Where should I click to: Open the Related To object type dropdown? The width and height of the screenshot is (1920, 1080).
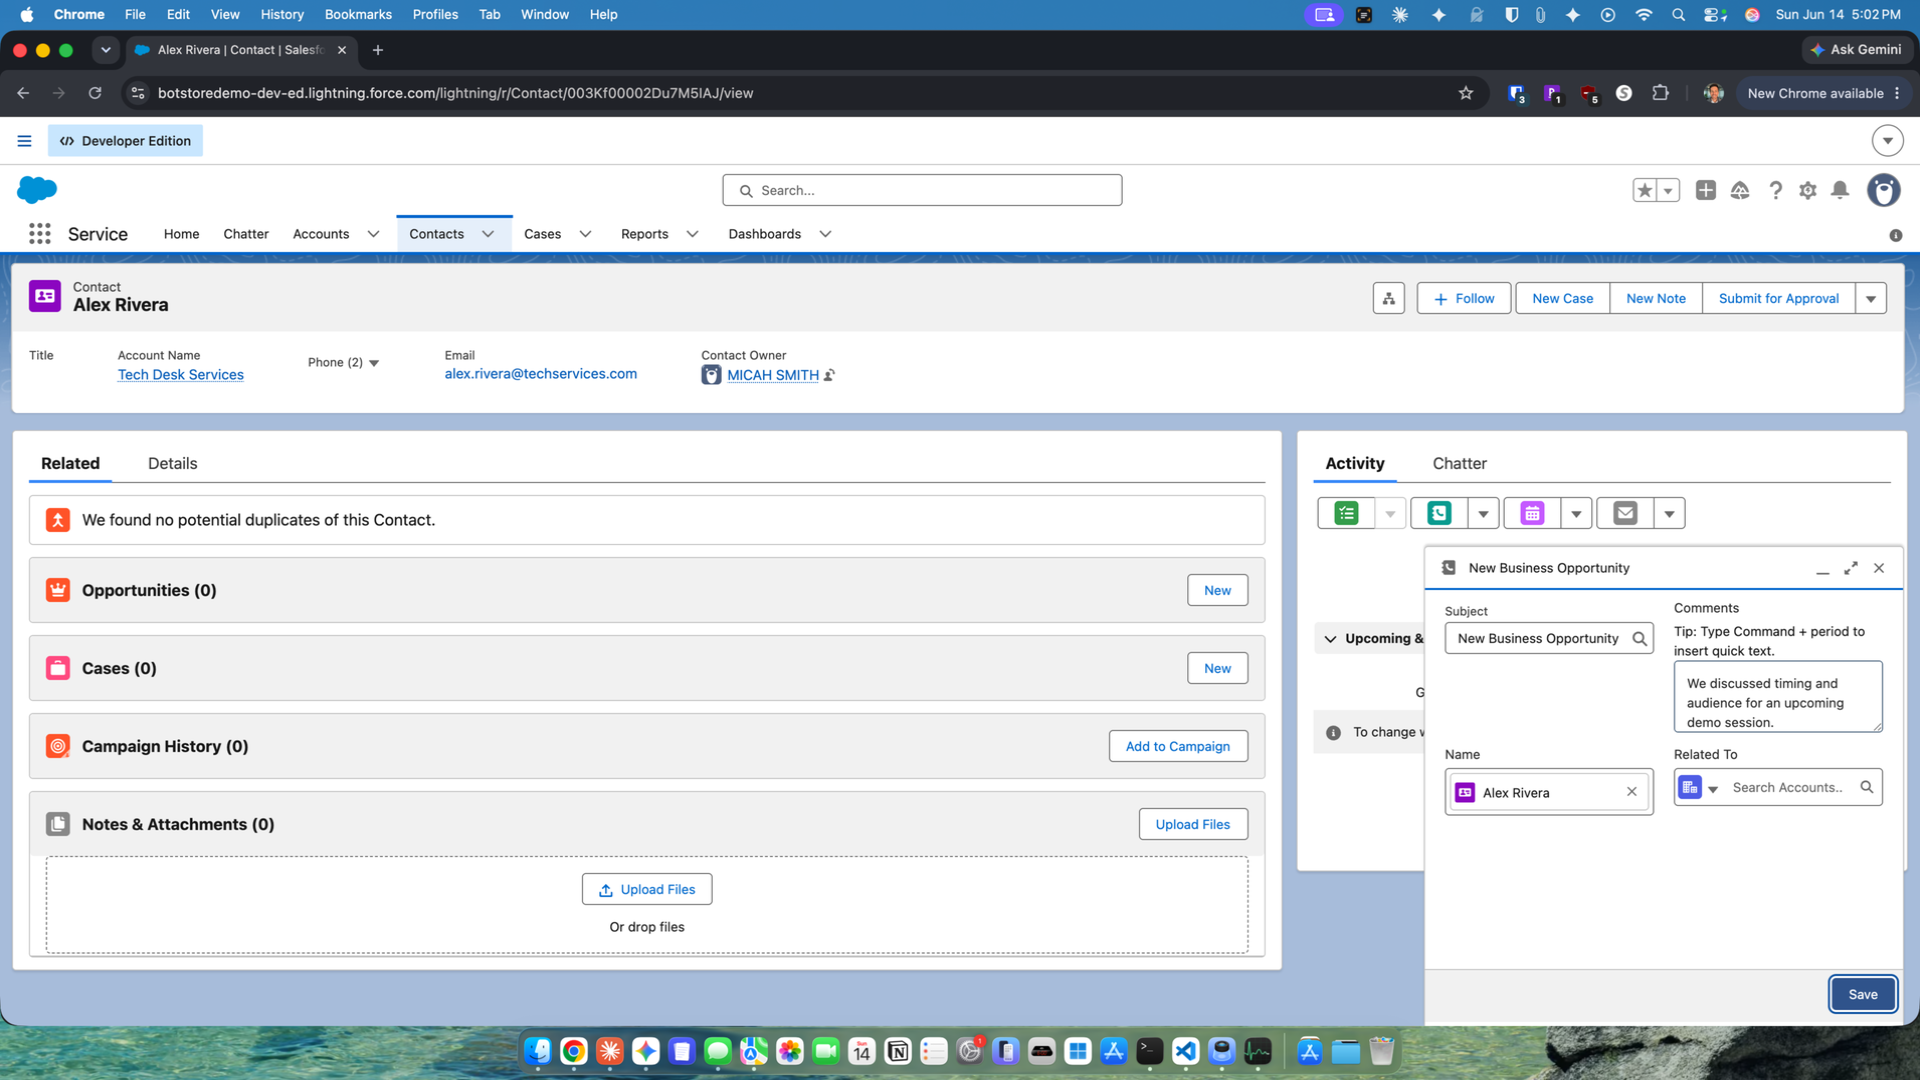1699,788
